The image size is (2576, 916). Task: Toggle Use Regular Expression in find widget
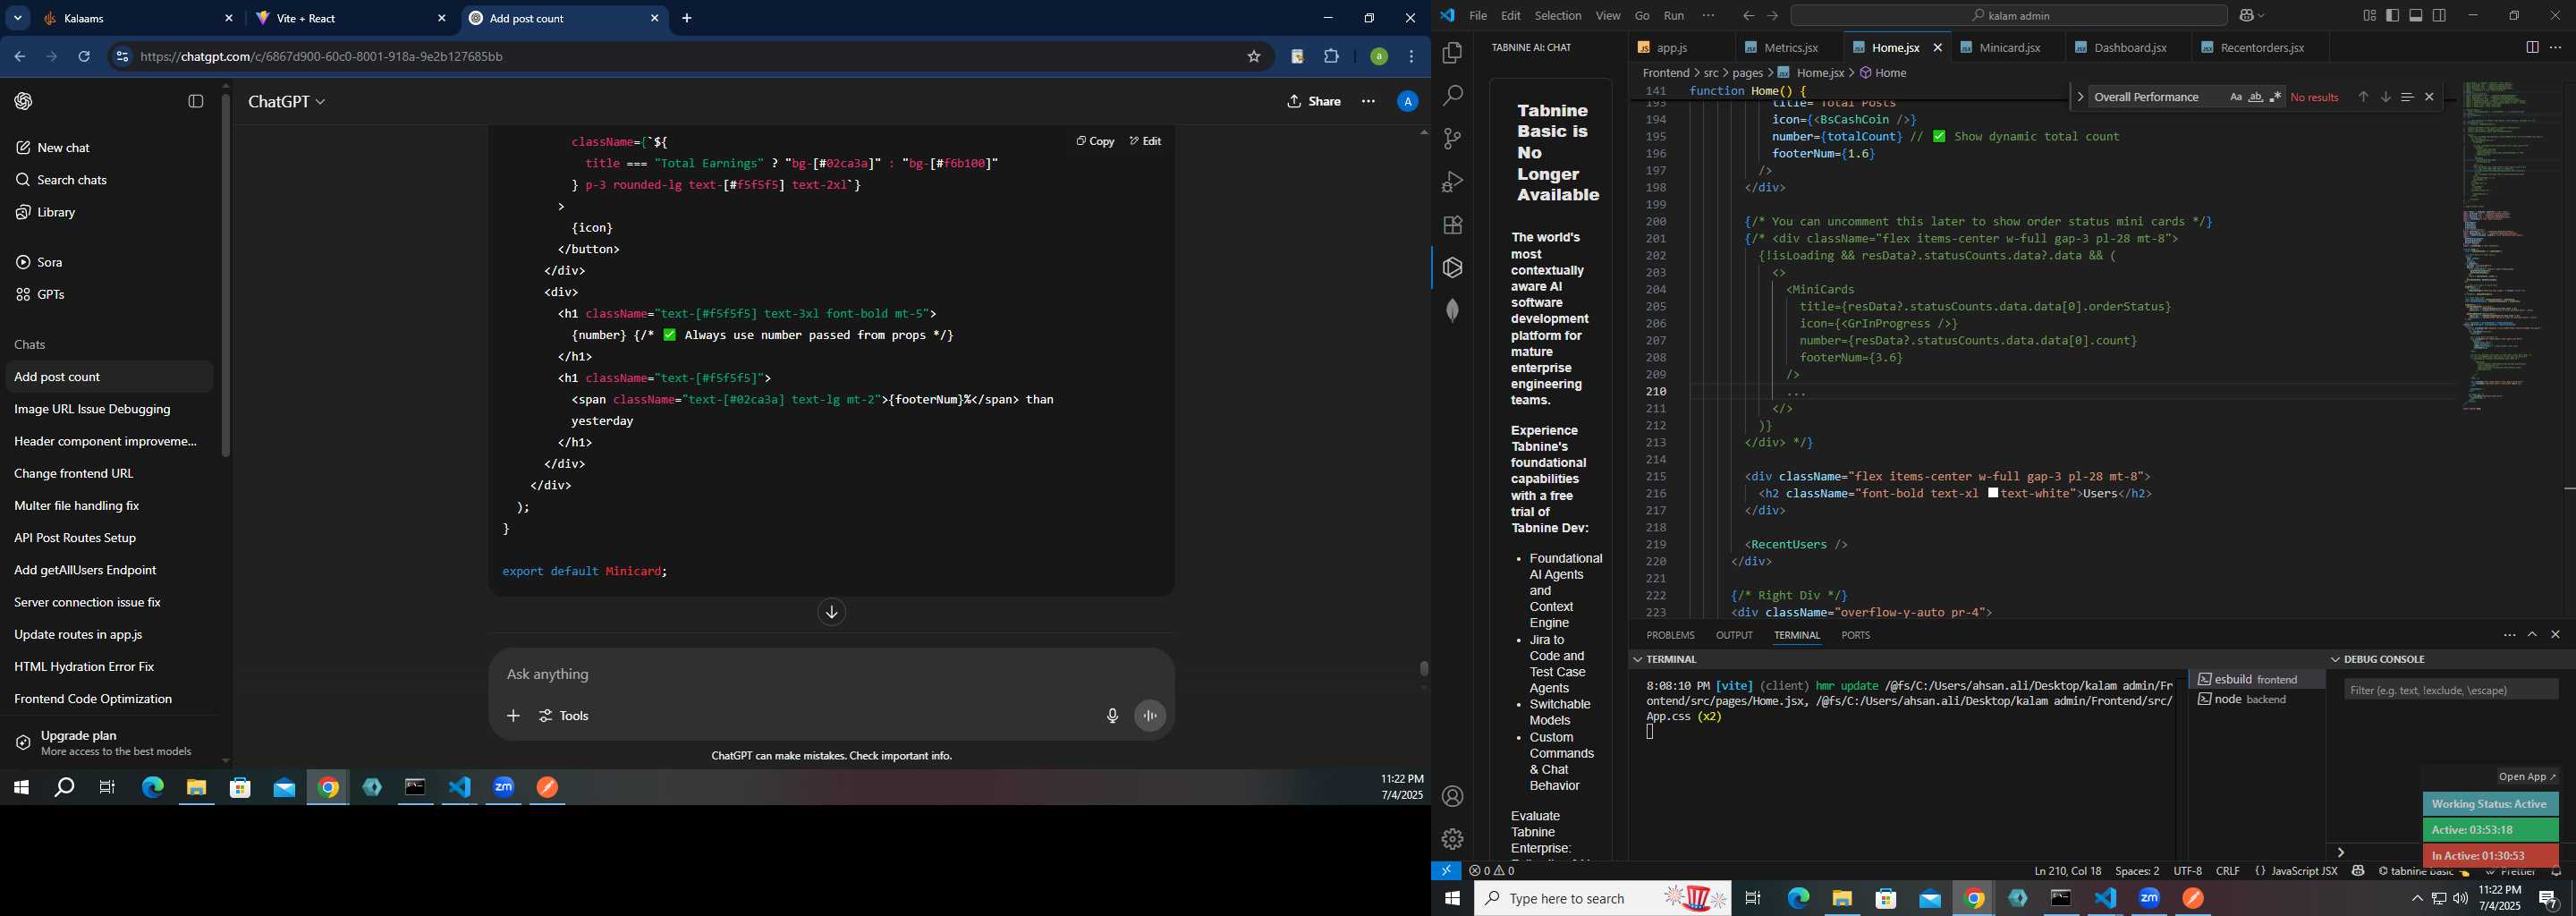click(x=2276, y=97)
